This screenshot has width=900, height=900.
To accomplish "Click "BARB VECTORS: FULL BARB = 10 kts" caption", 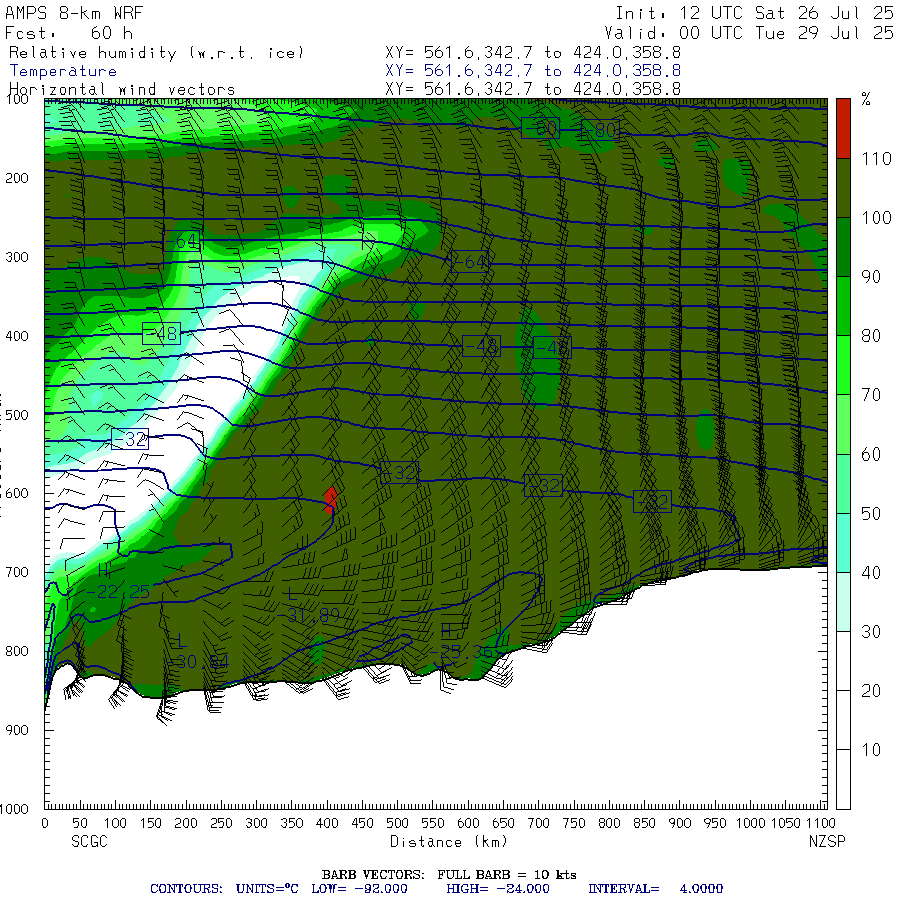I will (x=449, y=875).
